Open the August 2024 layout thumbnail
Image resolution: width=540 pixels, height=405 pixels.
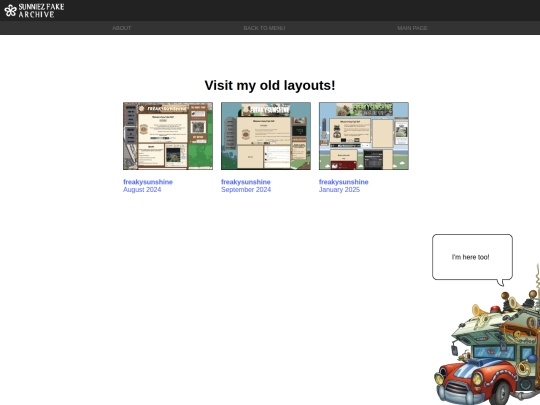coord(168,136)
